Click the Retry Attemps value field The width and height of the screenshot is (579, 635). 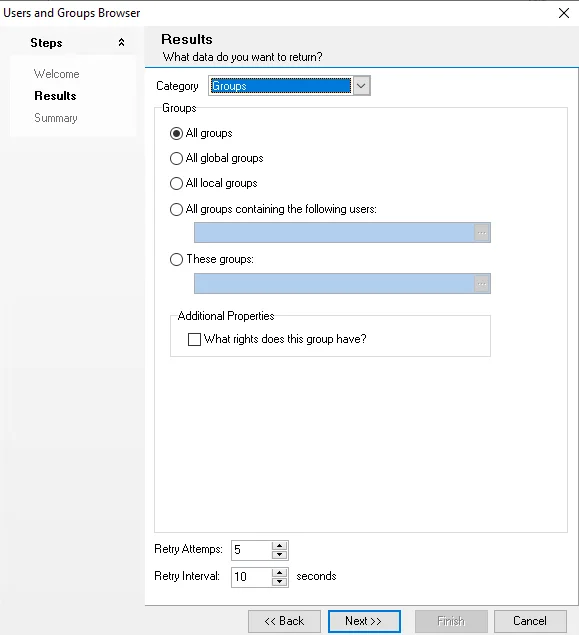tap(251, 550)
